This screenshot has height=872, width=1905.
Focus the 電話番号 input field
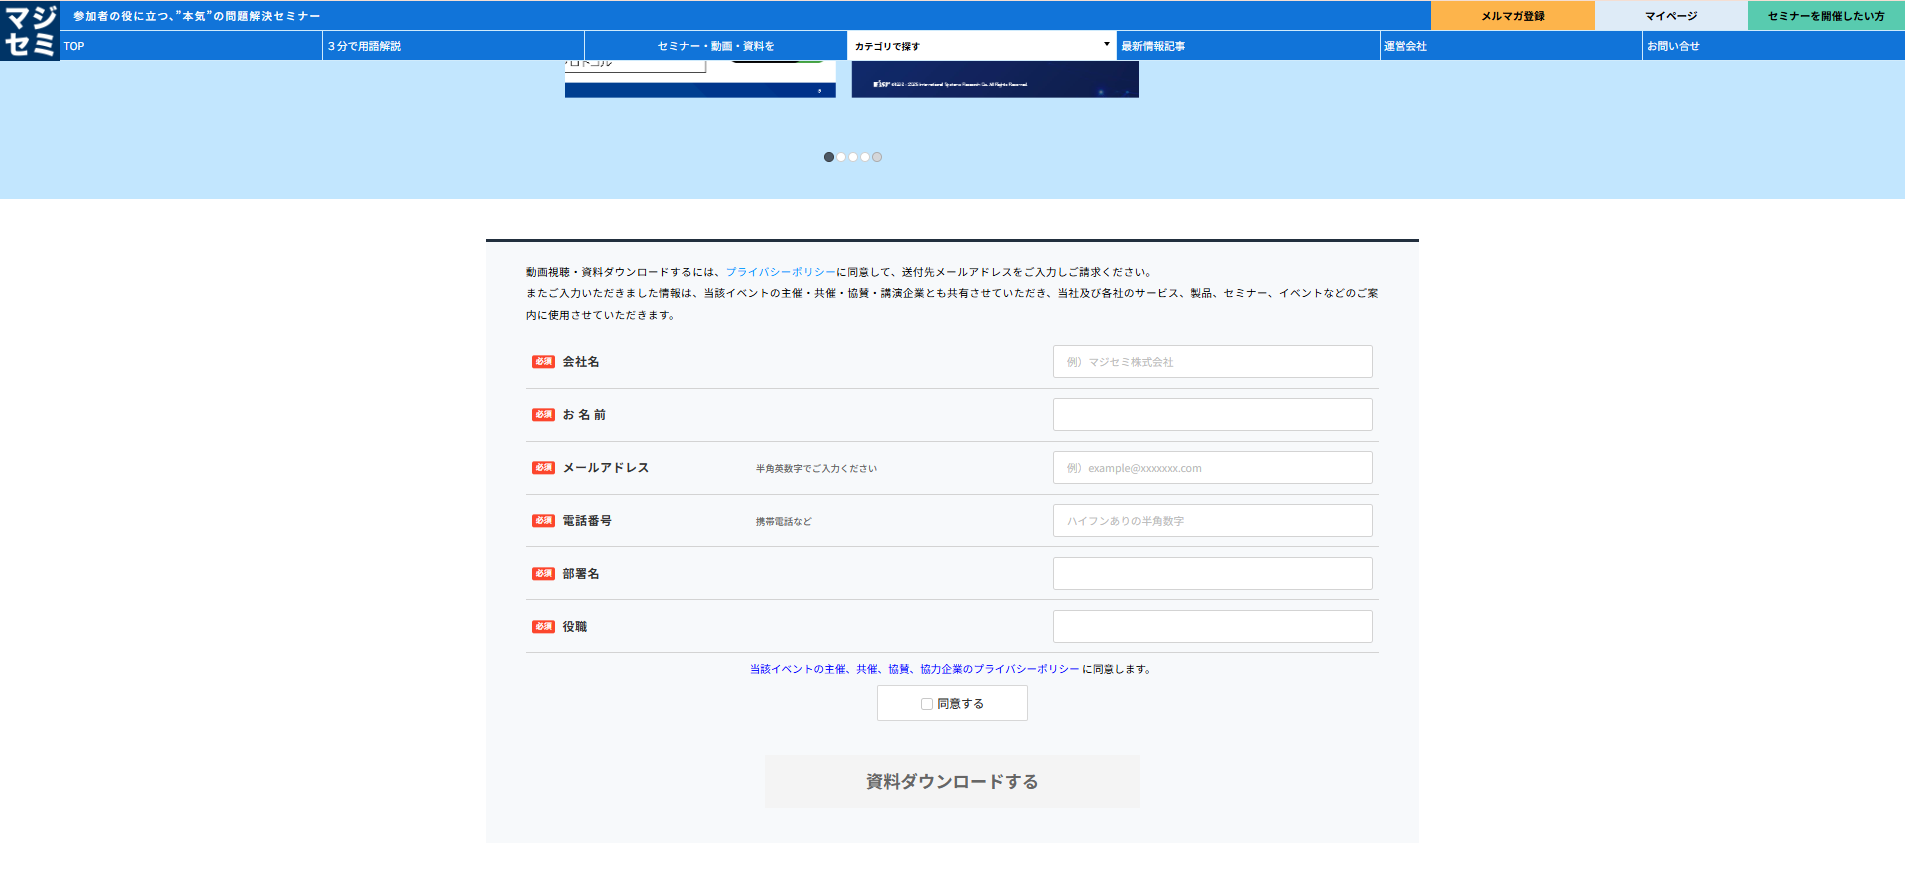[1212, 521]
